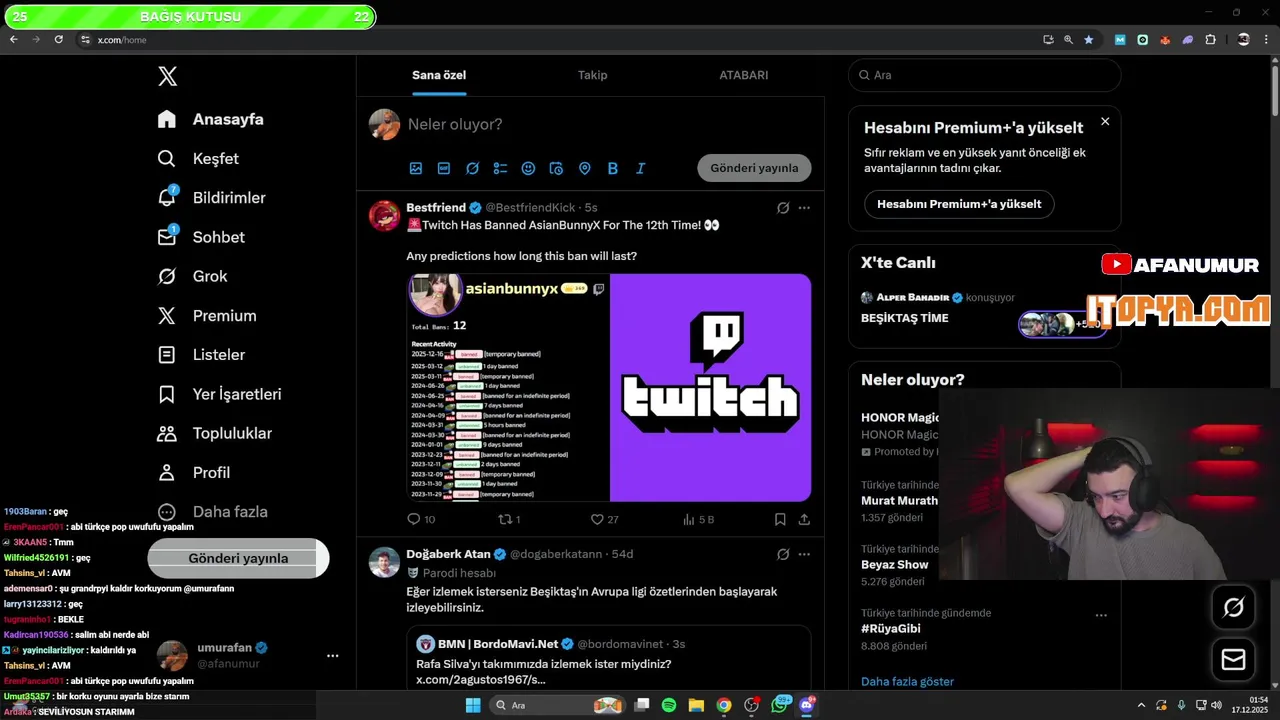Click the Ara search field
This screenshot has height=720, width=1280.
pyautogui.click(x=984, y=75)
